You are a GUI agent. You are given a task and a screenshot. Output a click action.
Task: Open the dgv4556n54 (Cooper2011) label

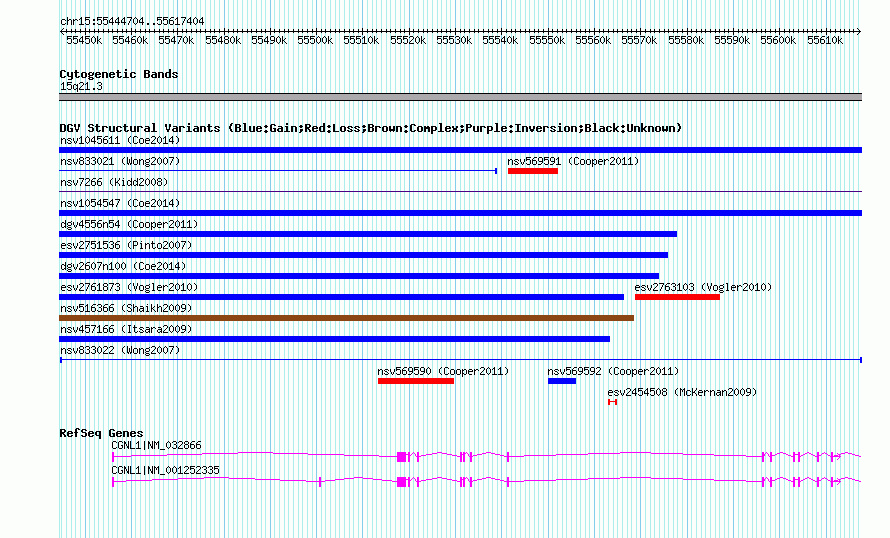tap(129, 224)
